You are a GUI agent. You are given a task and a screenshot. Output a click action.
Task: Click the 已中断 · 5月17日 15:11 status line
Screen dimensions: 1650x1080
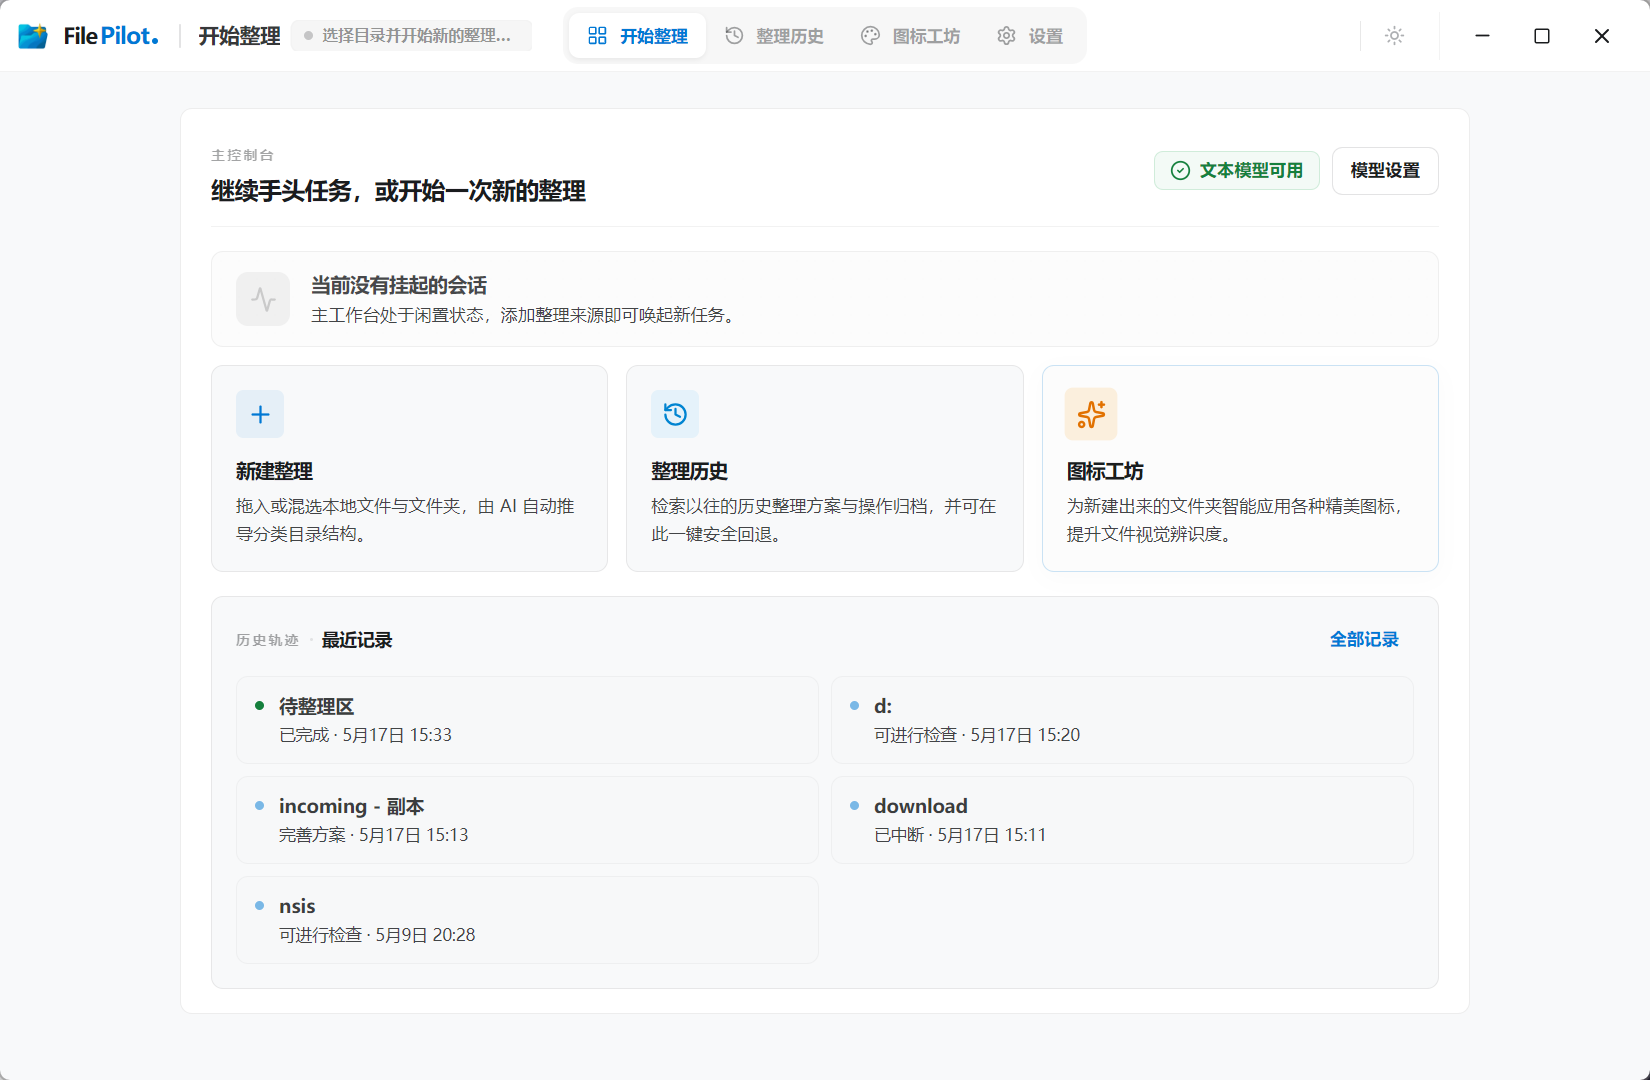coord(960,835)
